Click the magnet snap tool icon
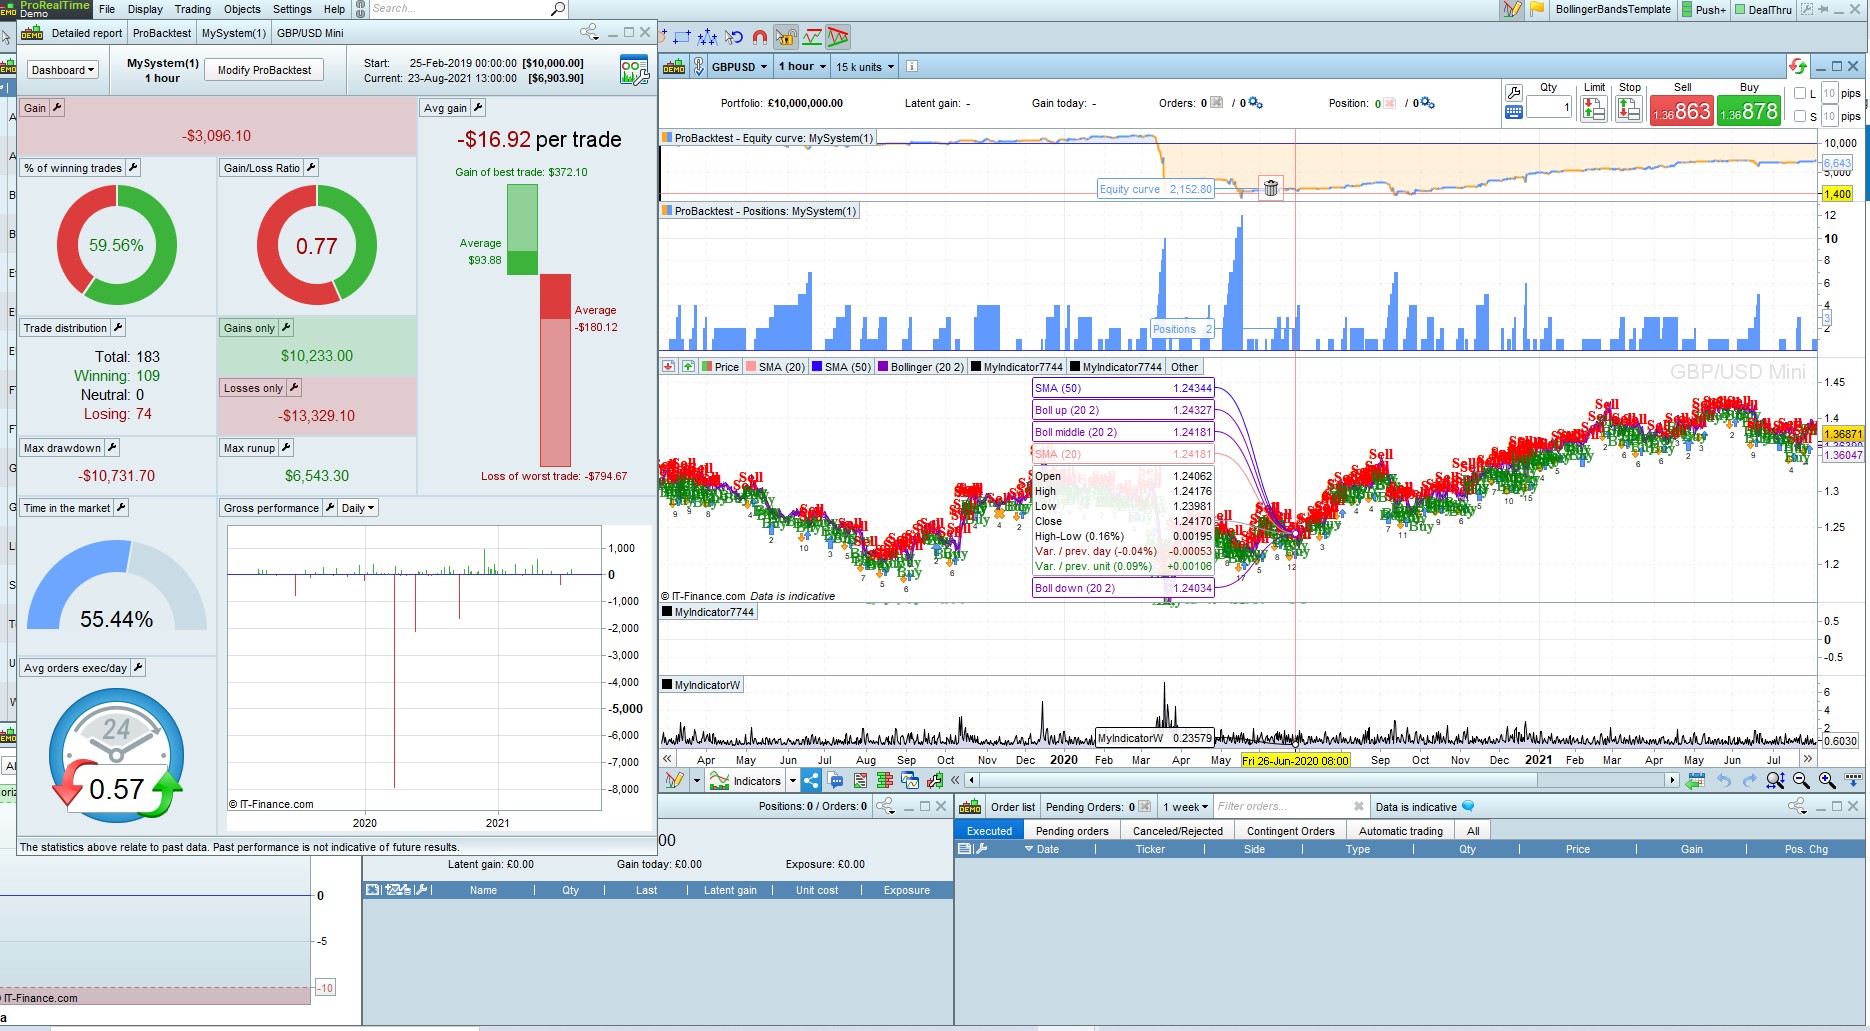Viewport: 1870px width, 1031px height. (760, 38)
